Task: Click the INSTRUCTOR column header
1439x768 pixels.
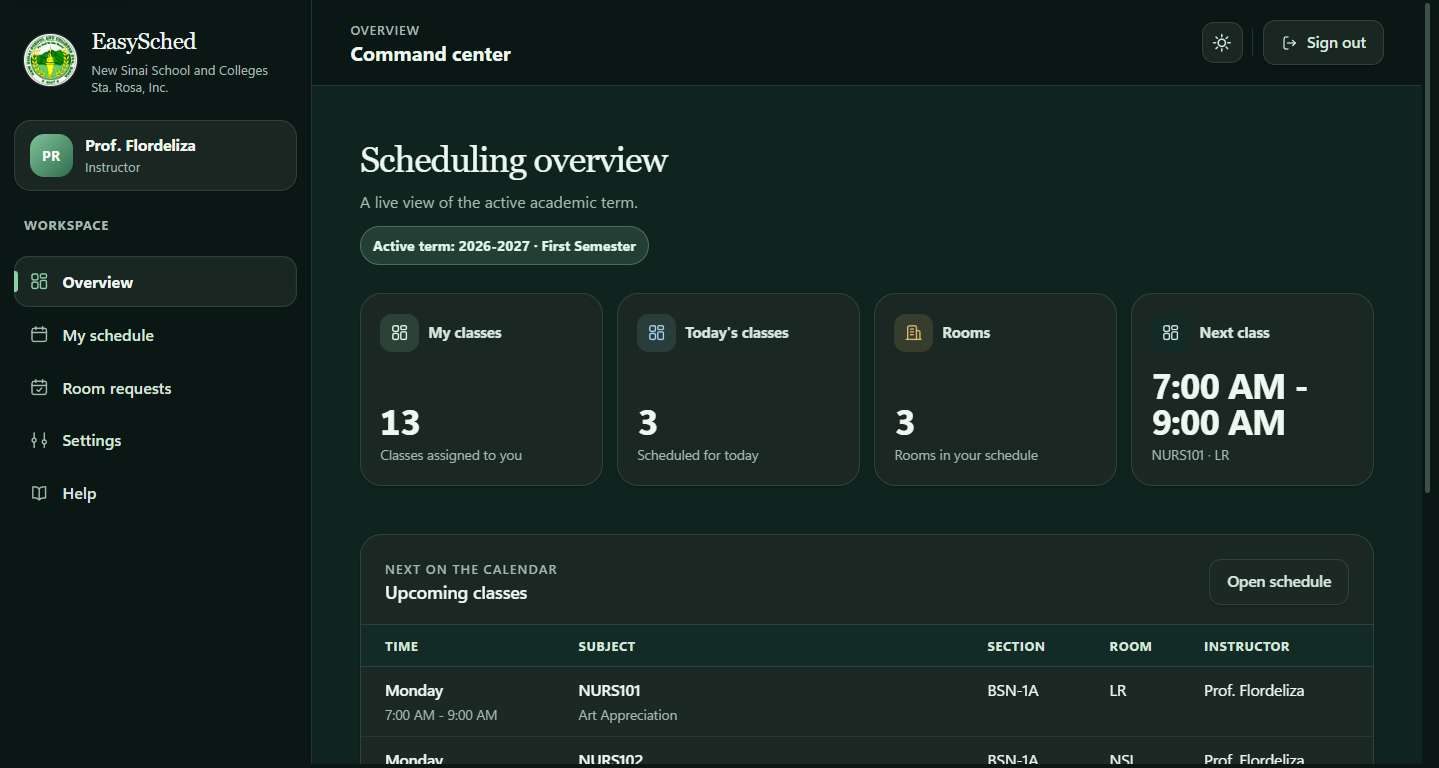Action: click(1247, 646)
